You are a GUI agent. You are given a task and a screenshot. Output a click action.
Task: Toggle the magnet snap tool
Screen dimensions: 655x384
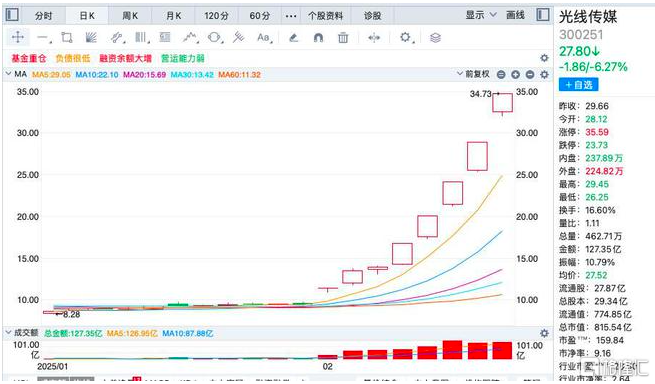(x=318, y=38)
